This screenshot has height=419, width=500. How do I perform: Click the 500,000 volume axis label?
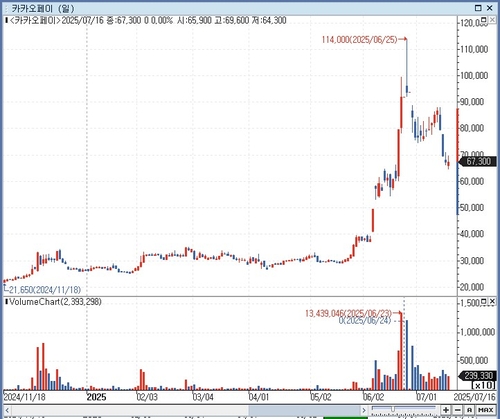click(x=474, y=361)
